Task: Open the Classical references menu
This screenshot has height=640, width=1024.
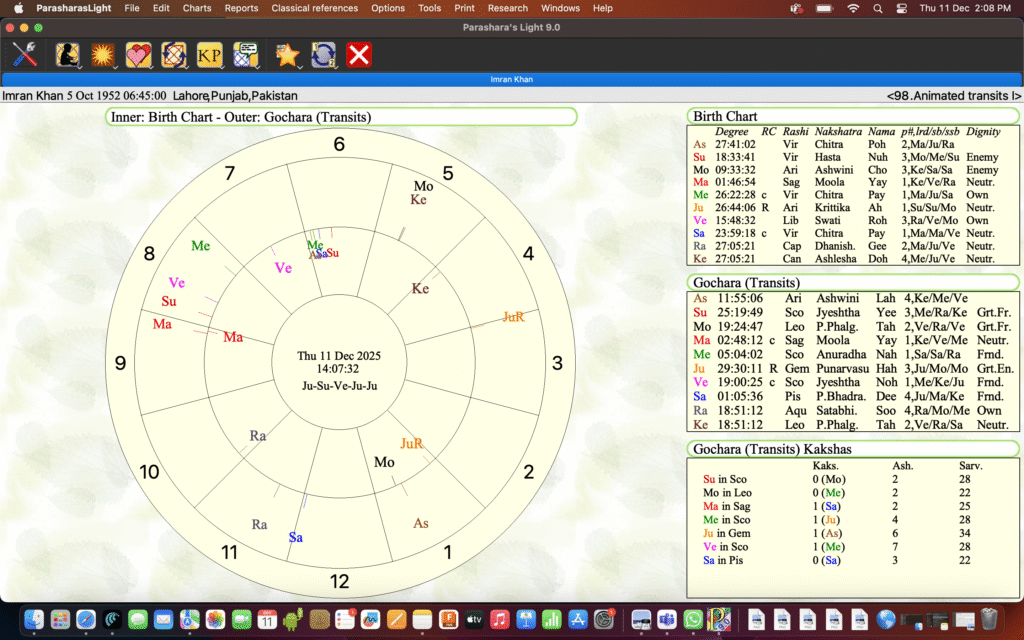Action: (x=314, y=8)
